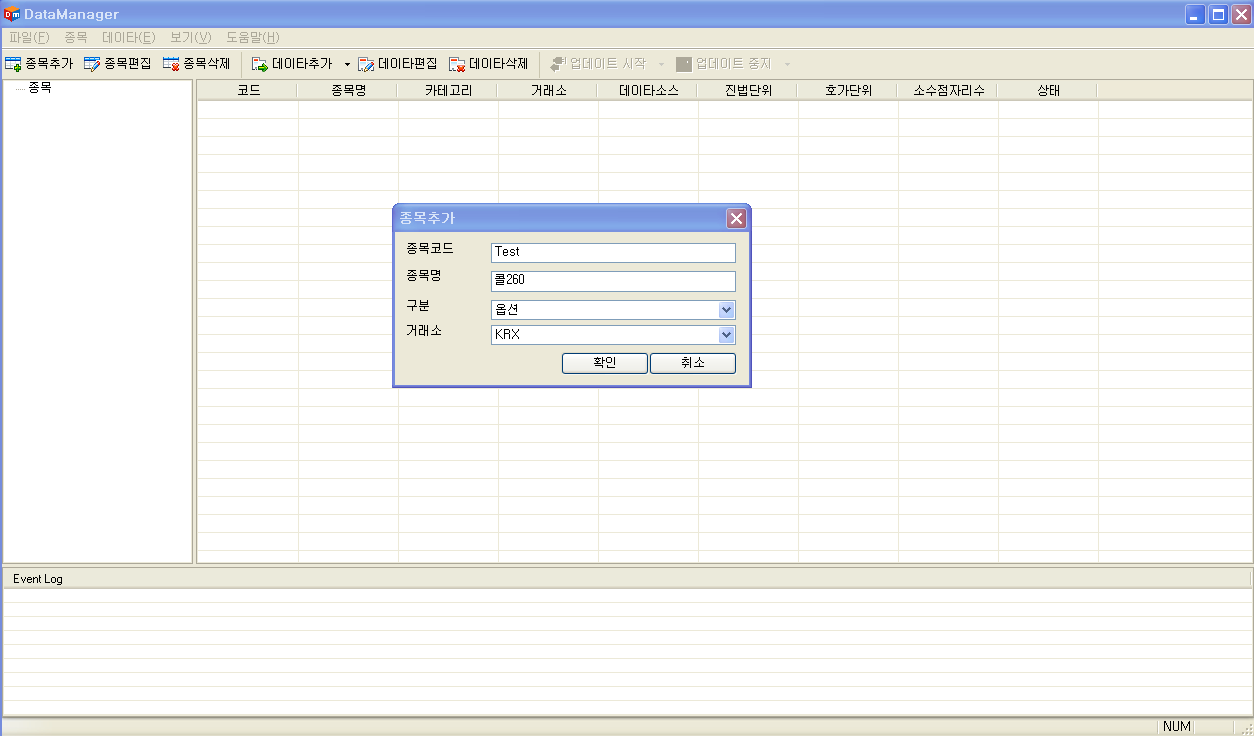Click the 종목삭제 toolbar icon
The image size is (1254, 737).
point(171,64)
